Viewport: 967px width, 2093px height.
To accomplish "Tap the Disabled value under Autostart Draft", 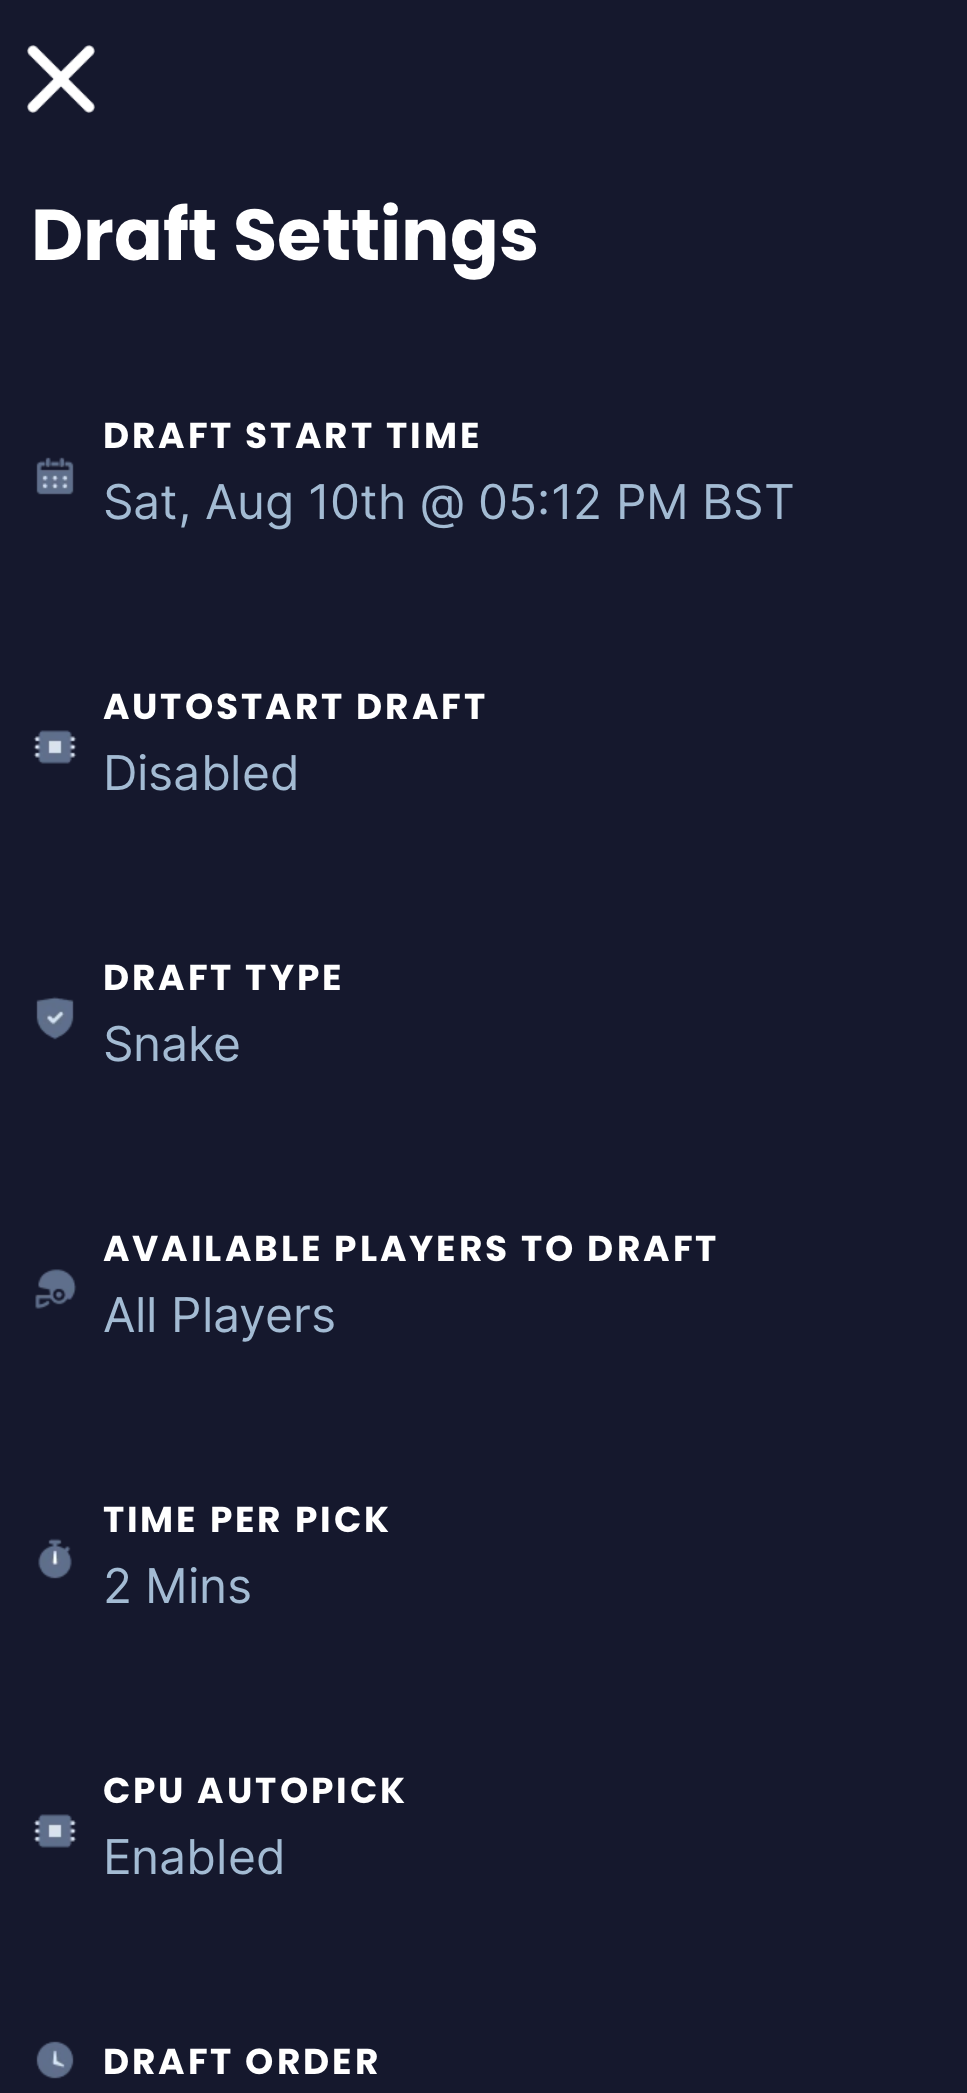I will 201,773.
